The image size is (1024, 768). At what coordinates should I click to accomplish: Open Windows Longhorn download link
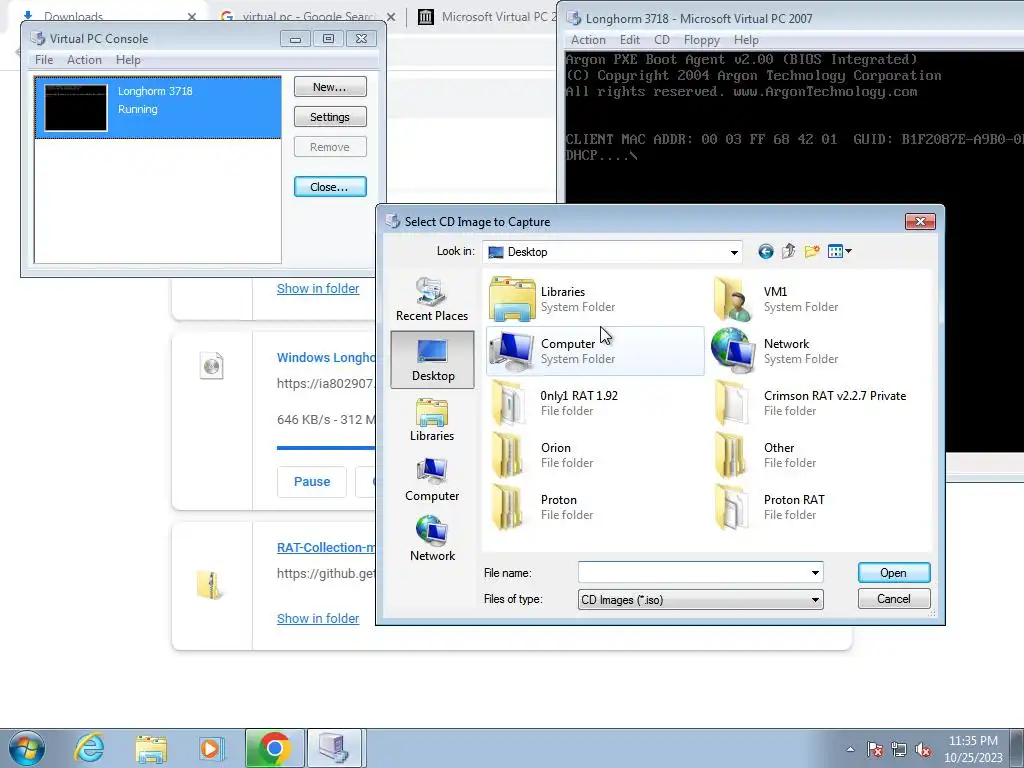point(326,358)
